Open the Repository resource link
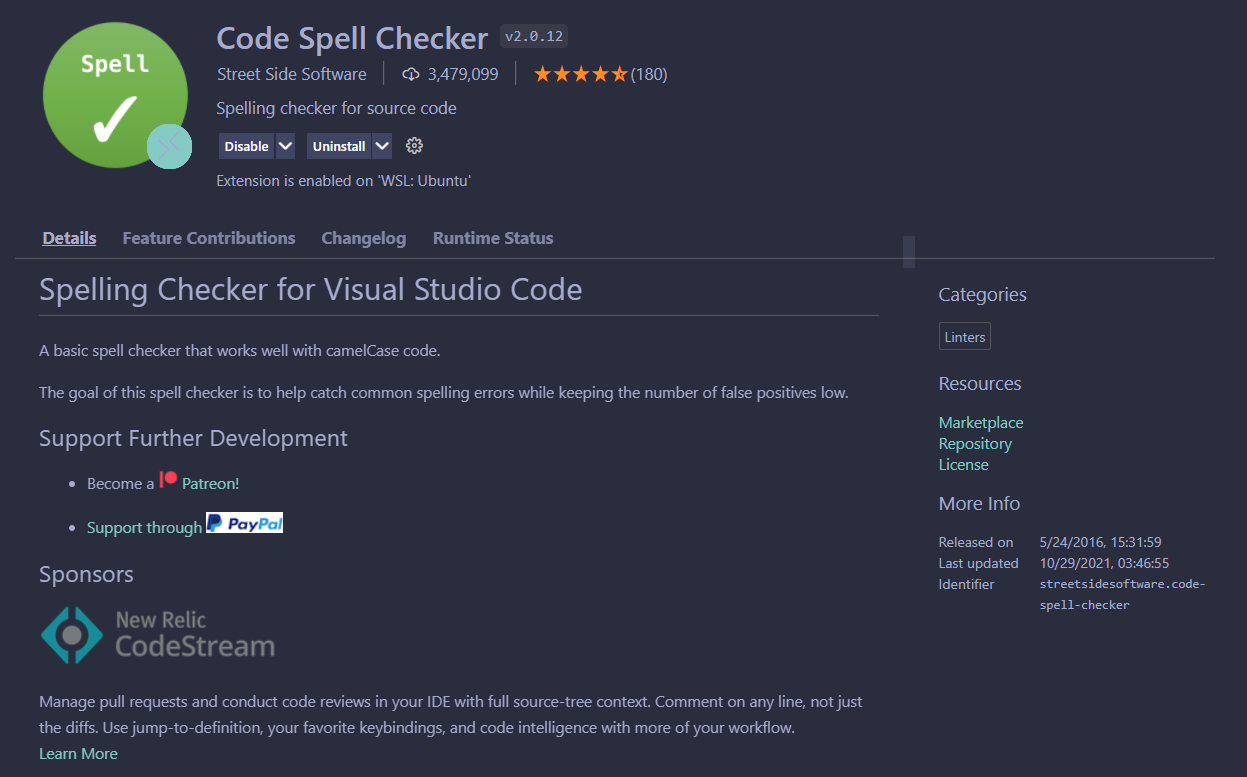 (x=975, y=443)
